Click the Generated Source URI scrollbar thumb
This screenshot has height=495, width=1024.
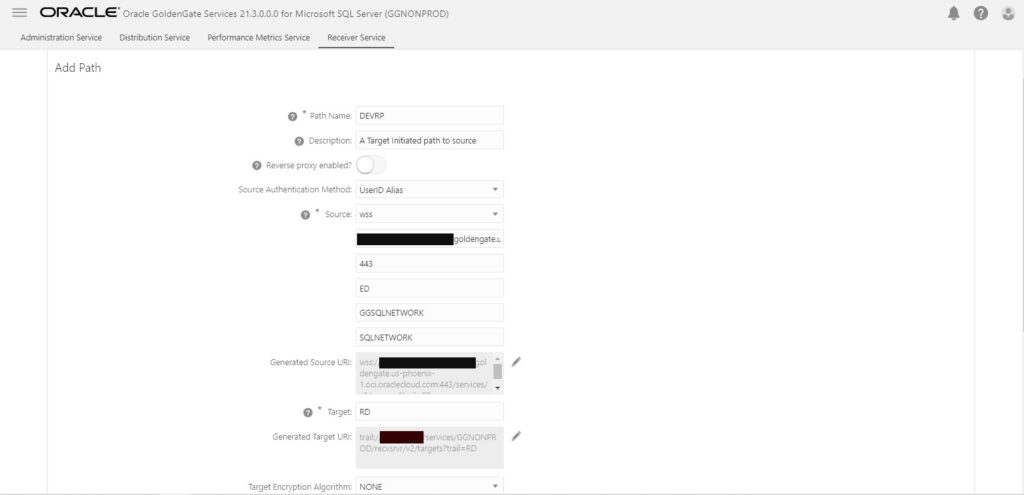498,371
